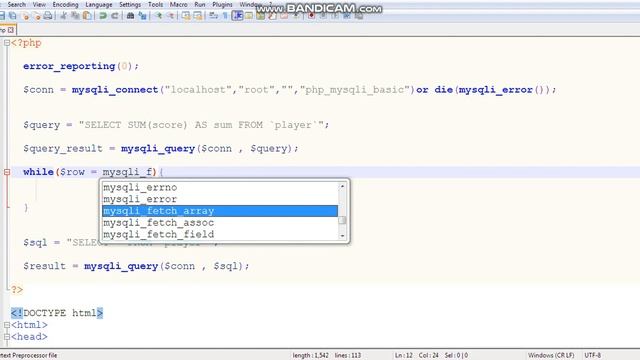Open the Encoding menu

[x=65, y=4]
